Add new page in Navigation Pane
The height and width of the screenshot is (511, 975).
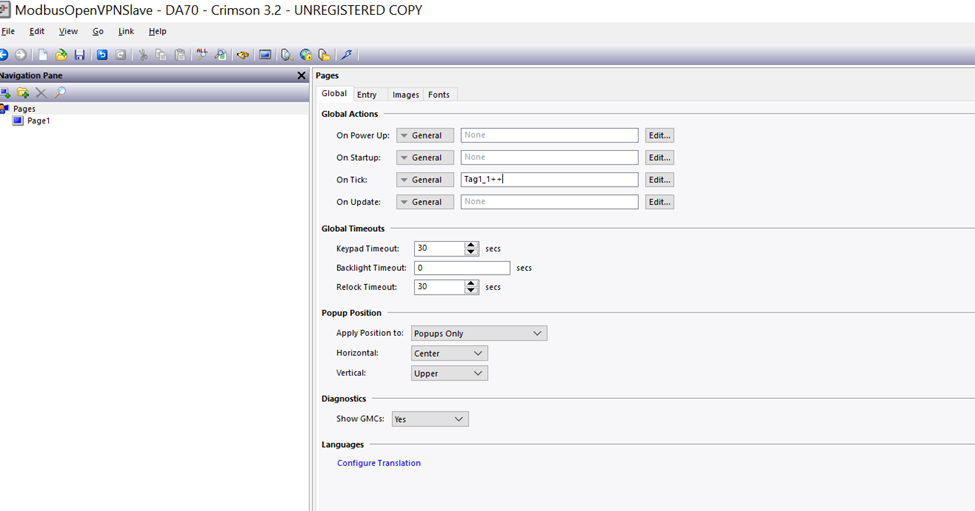(5, 93)
